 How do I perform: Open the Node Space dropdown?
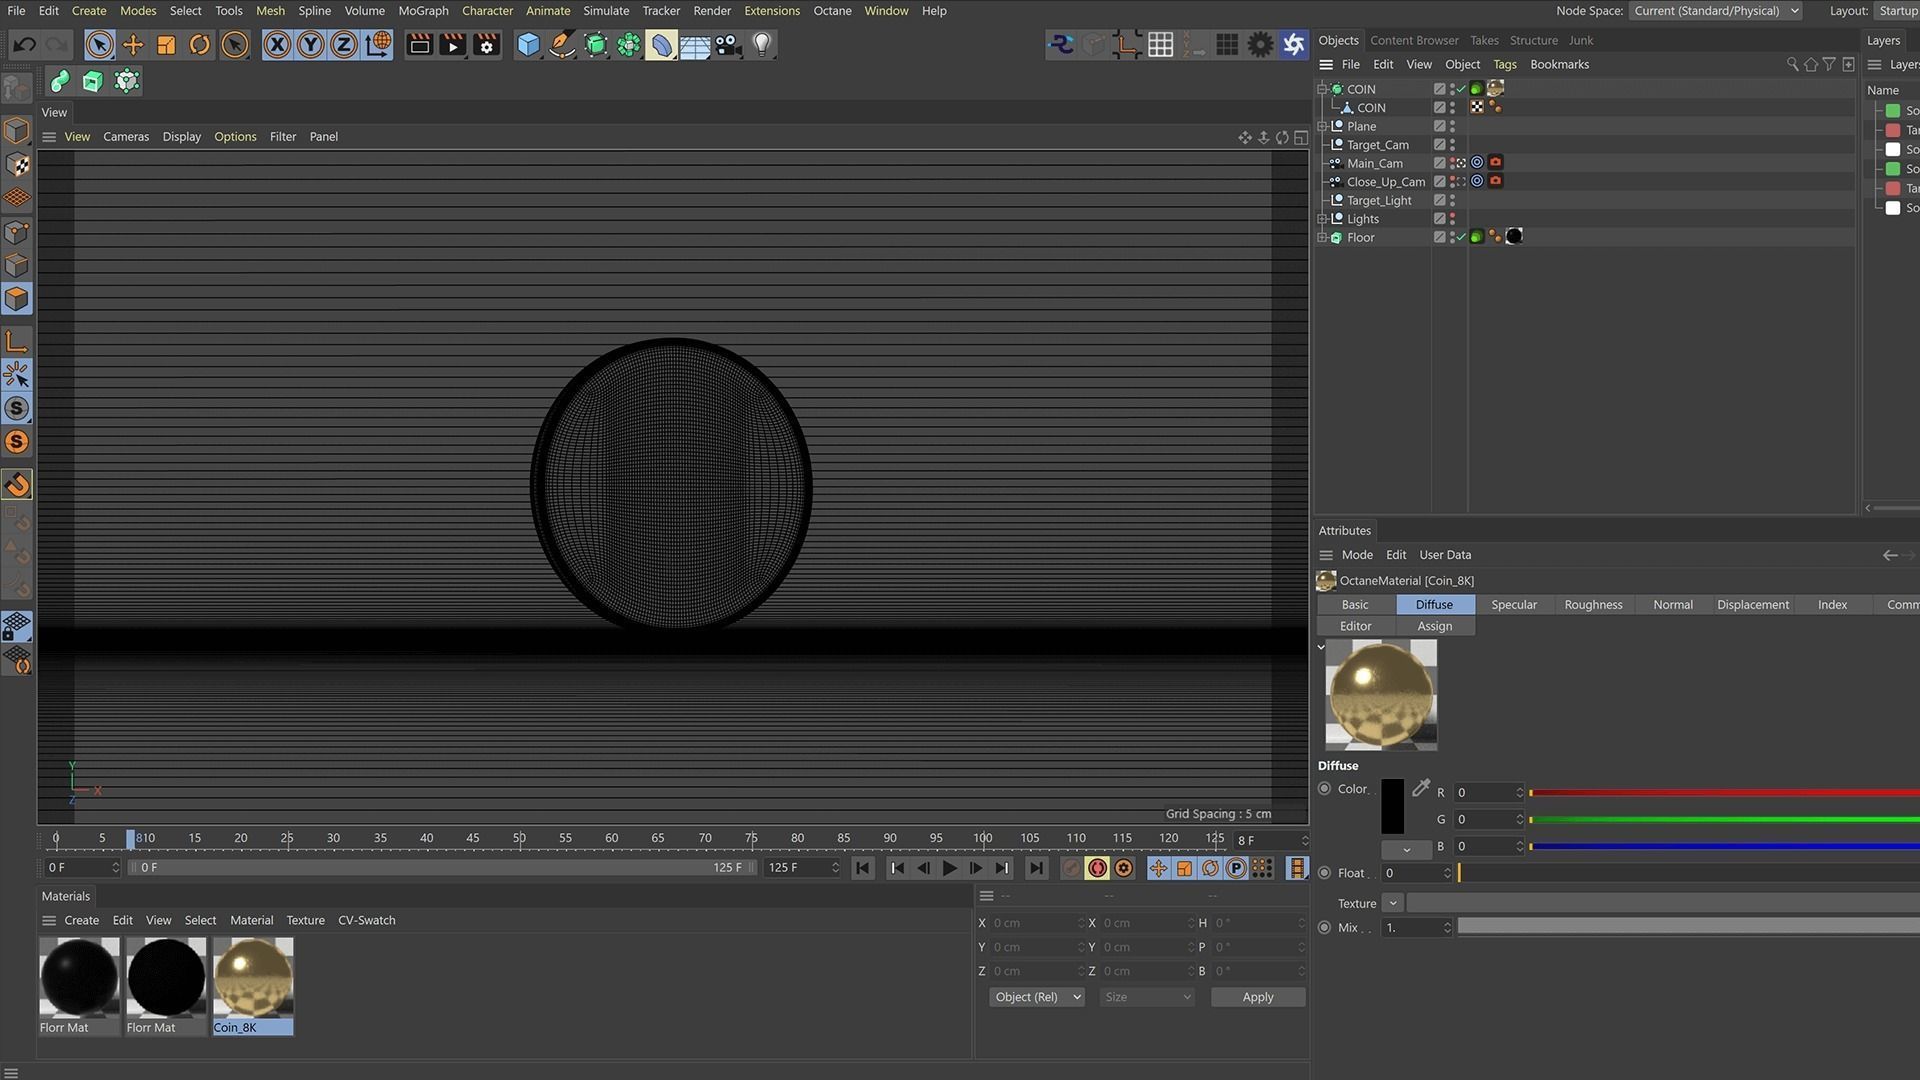[1716, 11]
